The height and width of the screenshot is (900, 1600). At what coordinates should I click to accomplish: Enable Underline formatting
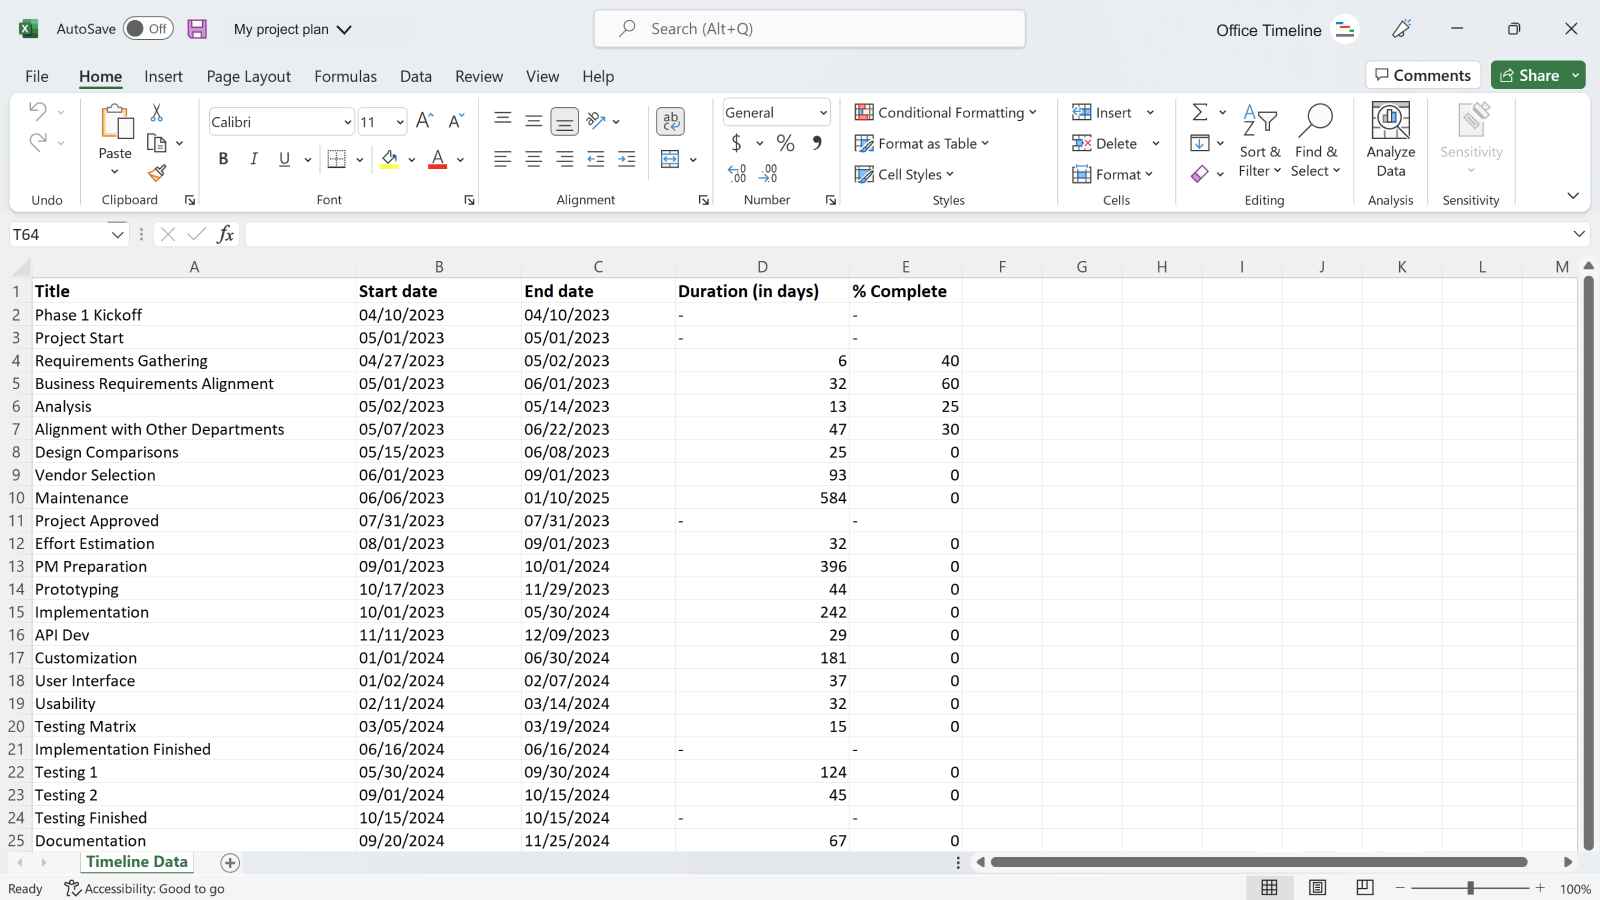284,158
